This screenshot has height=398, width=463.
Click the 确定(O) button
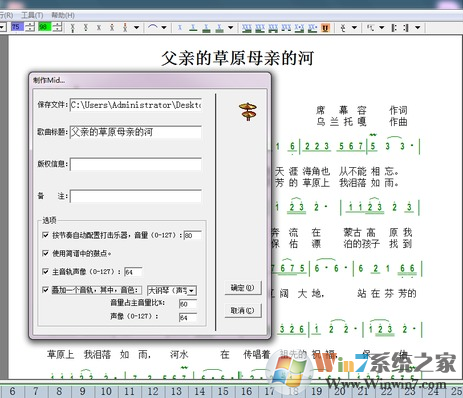[243, 288]
